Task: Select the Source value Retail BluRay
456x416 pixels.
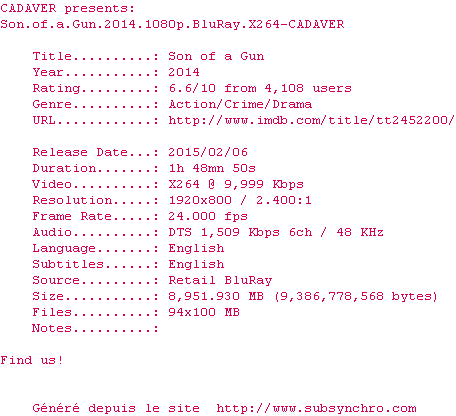Action: (x=220, y=280)
